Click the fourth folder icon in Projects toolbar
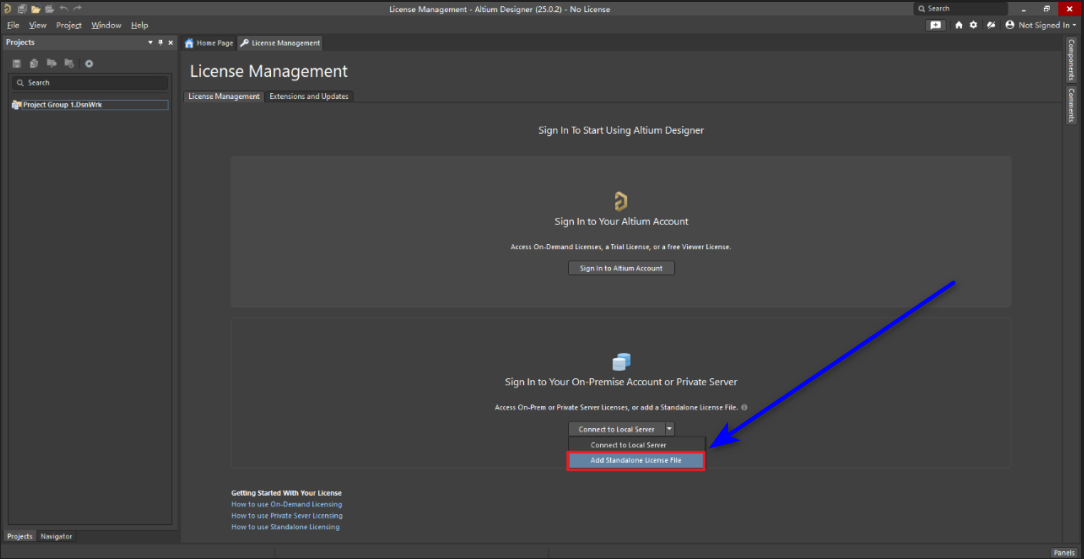The height and width of the screenshot is (559, 1084). [x=69, y=64]
